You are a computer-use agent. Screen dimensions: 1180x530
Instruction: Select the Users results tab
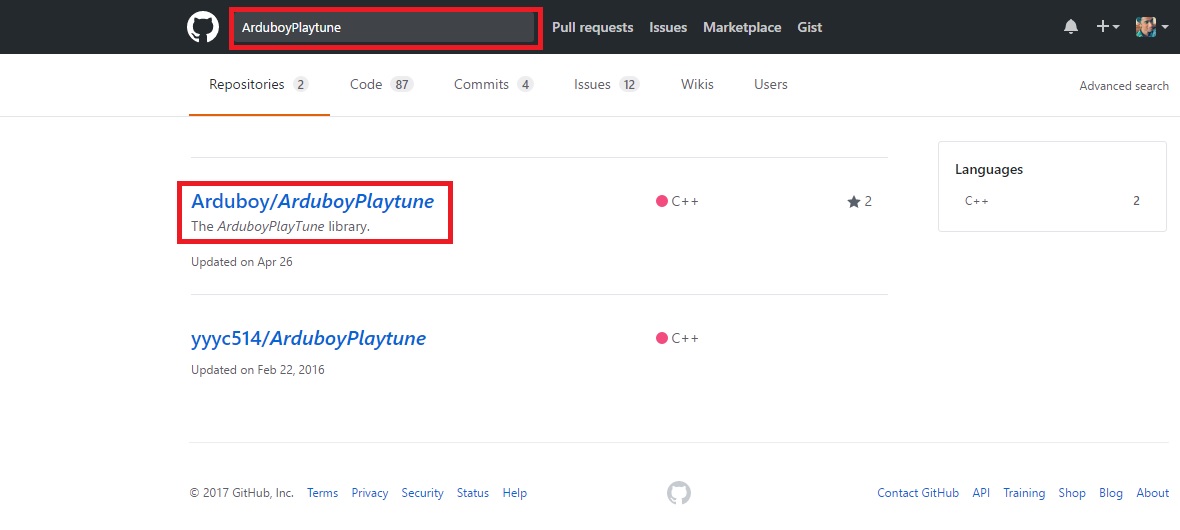770,85
